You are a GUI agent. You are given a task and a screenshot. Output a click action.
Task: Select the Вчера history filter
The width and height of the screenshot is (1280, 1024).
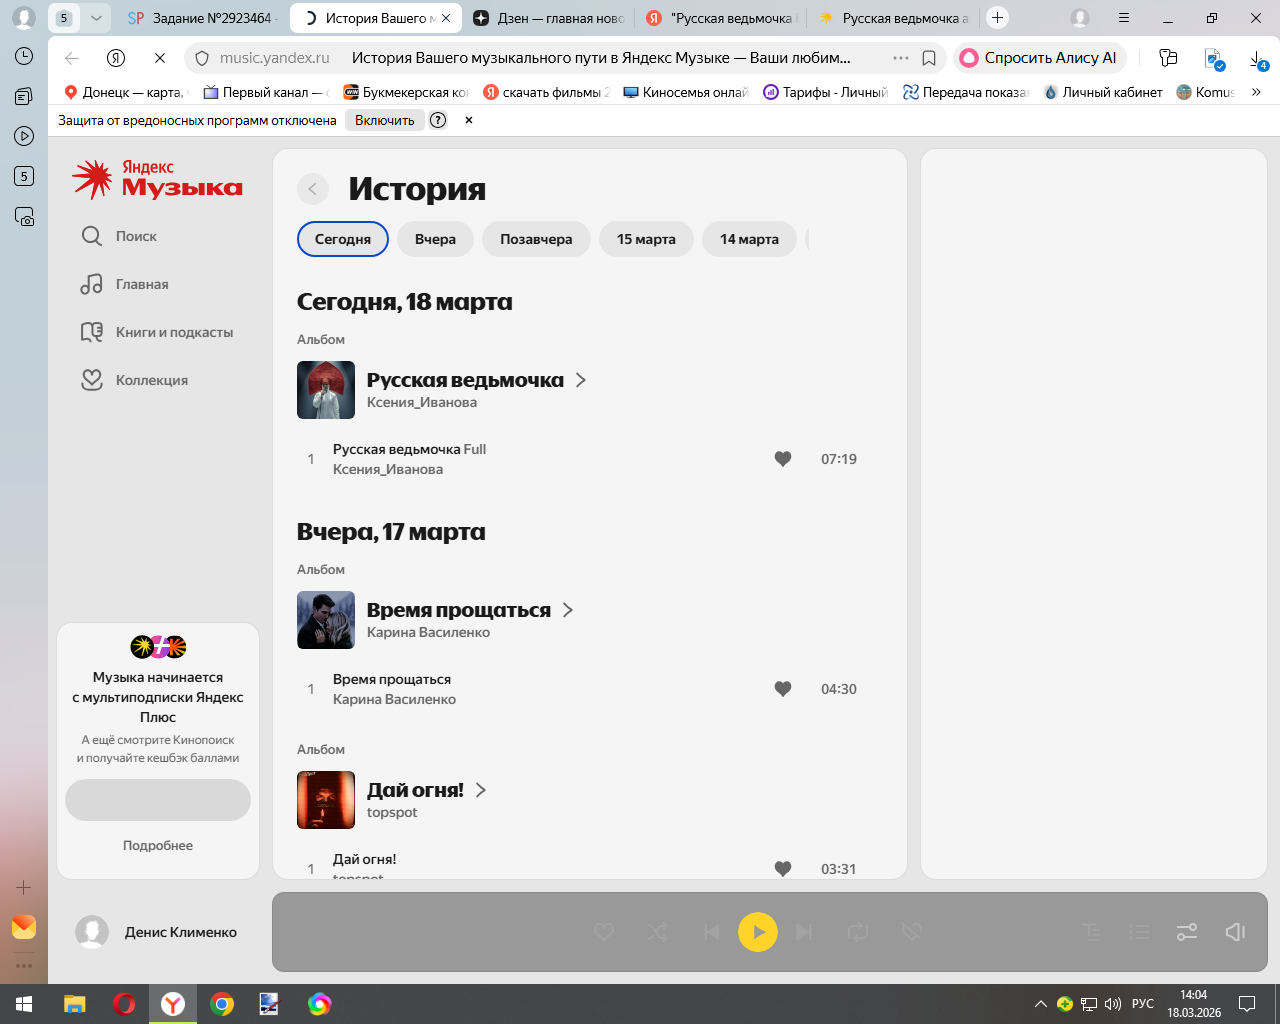(435, 239)
